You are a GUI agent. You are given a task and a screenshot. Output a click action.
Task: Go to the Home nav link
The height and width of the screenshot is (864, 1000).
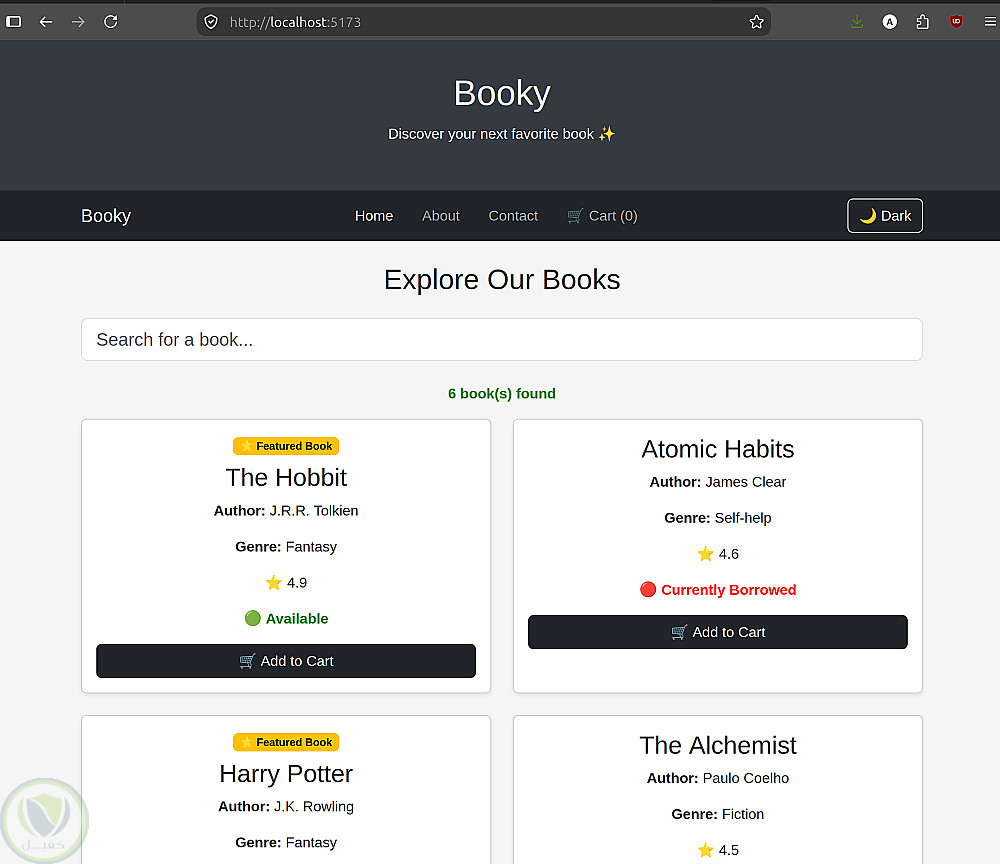(374, 216)
